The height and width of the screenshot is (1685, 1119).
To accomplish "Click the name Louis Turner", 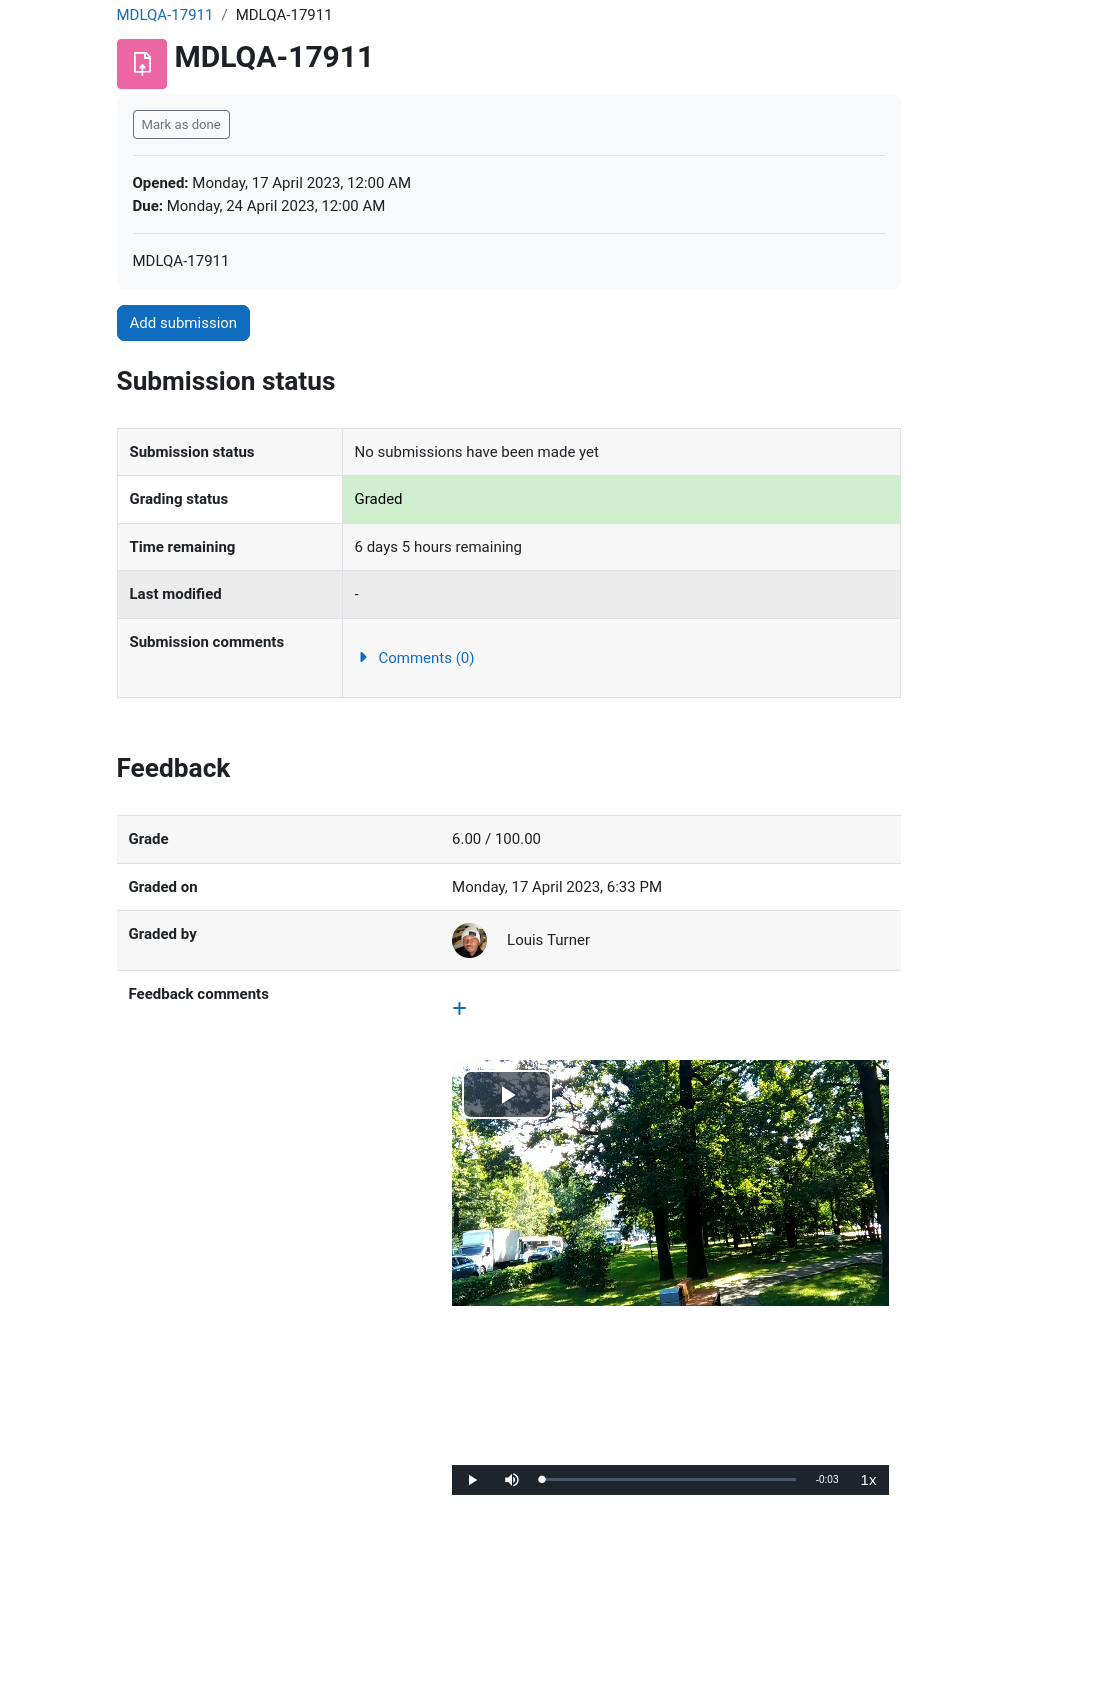I will [x=548, y=940].
